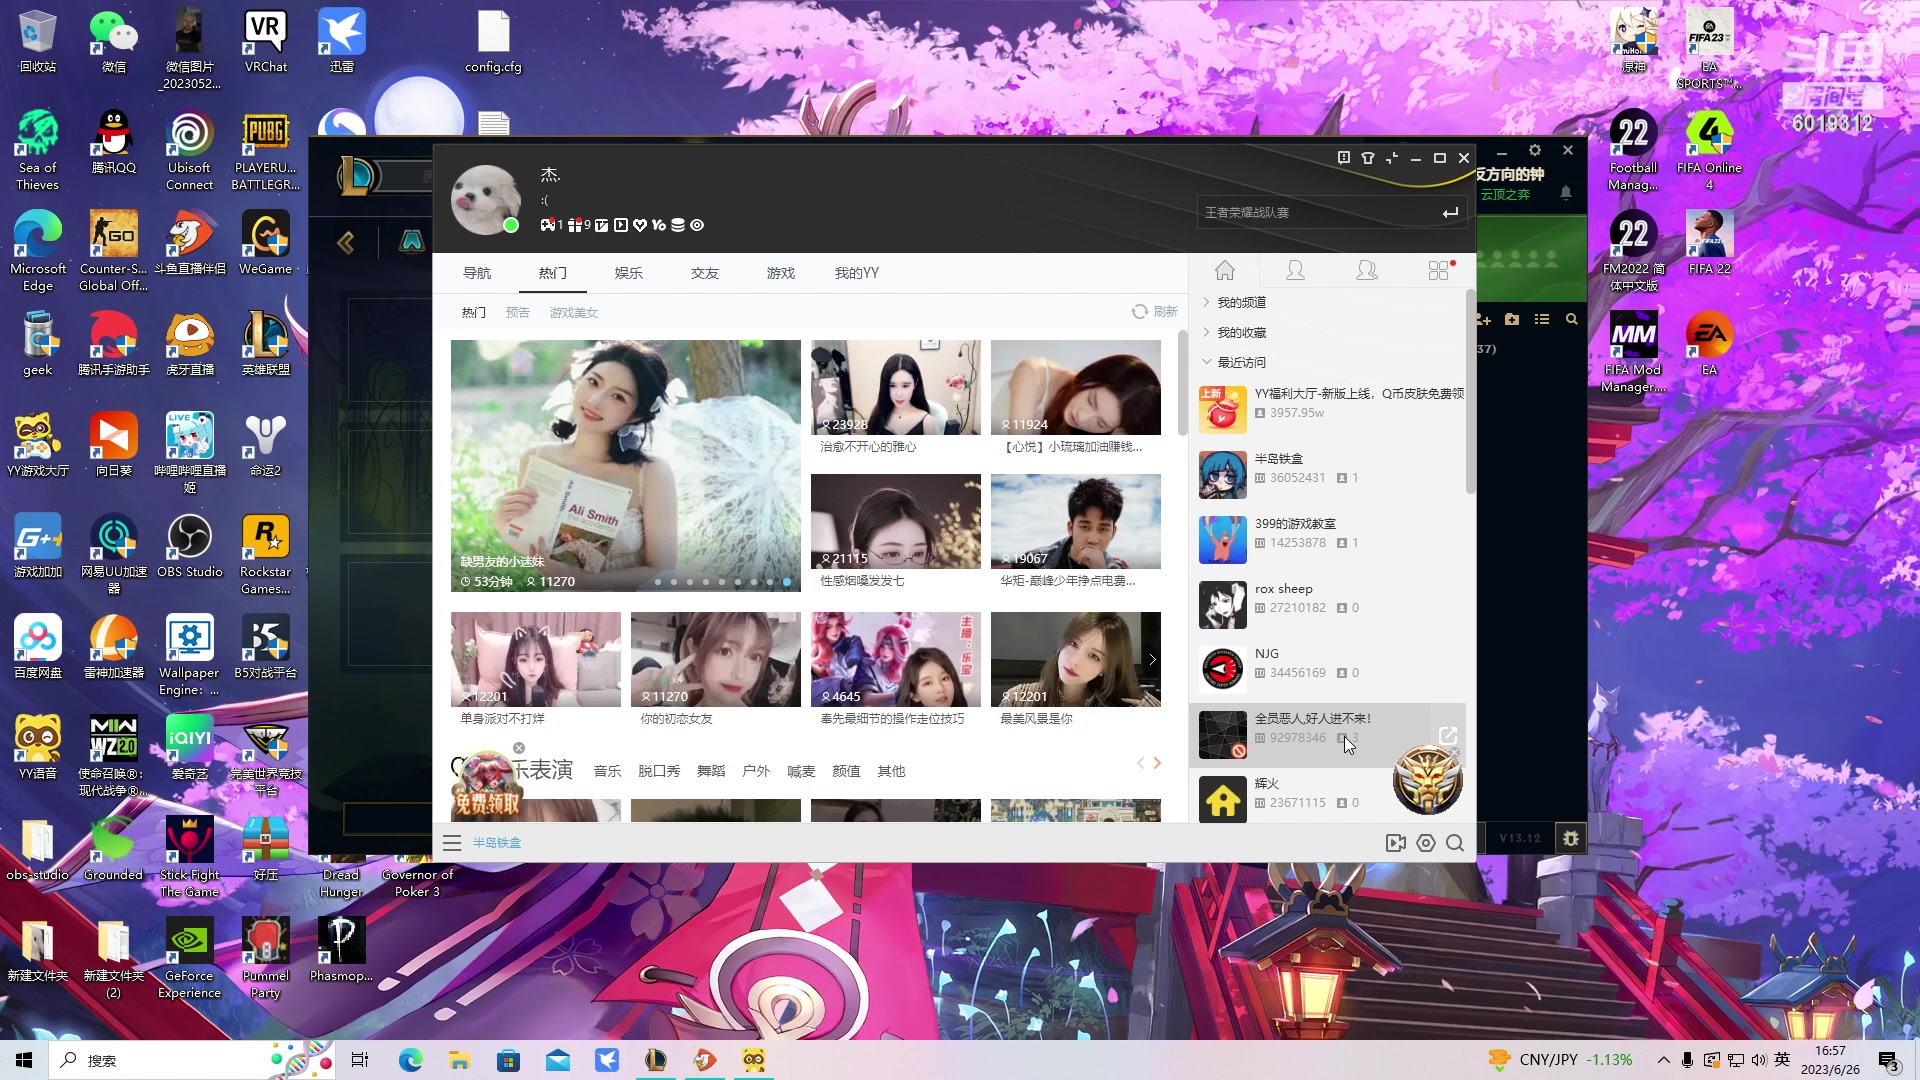This screenshot has width=1920, height=1080.
Task: Click the user avatar in YY header
Action: point(486,200)
